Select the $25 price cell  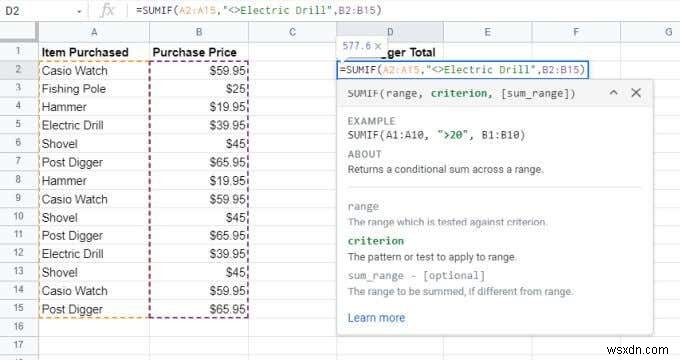(199, 88)
